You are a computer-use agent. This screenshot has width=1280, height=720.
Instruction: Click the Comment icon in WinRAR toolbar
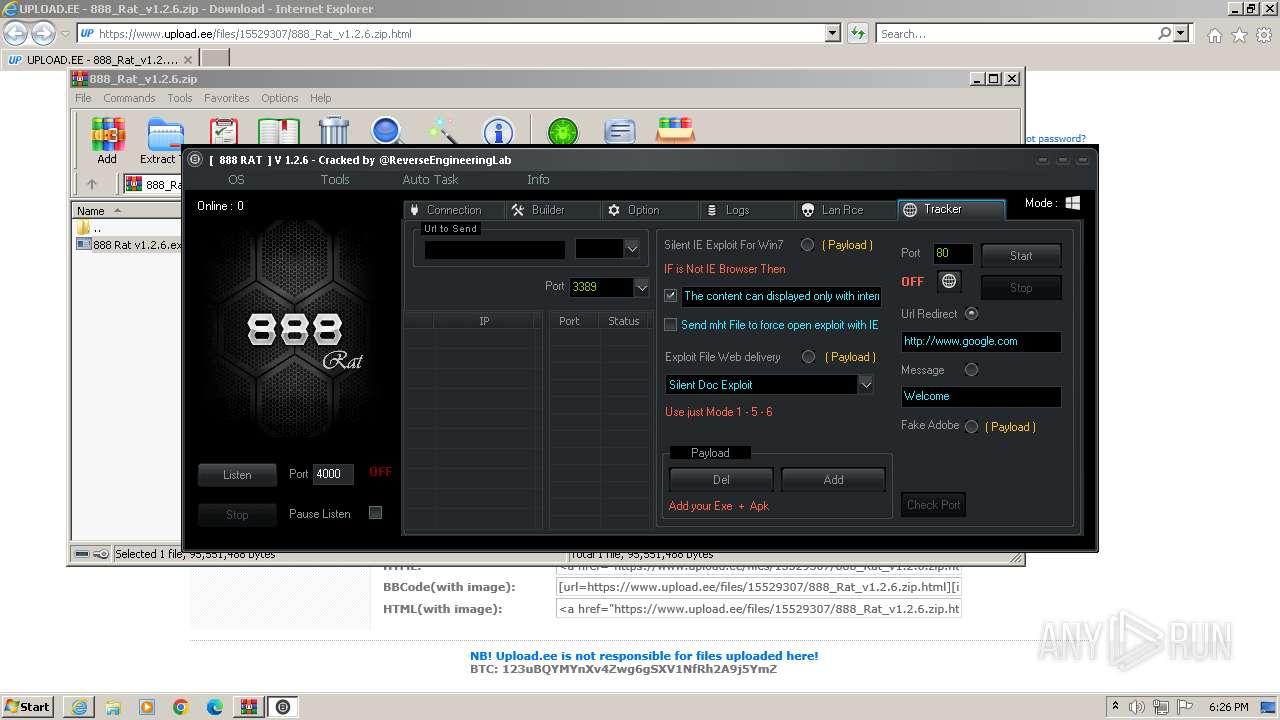click(620, 132)
